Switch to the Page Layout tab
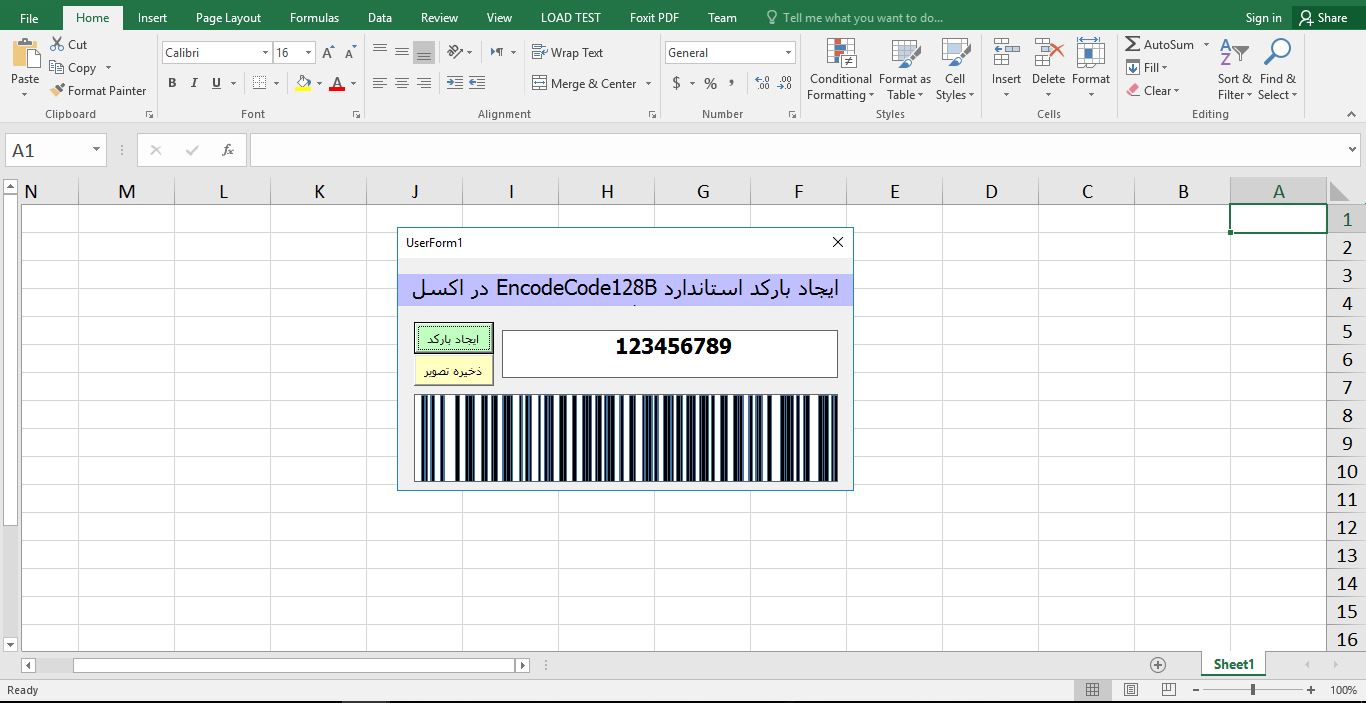Image resolution: width=1366 pixels, height=703 pixels. pos(228,17)
